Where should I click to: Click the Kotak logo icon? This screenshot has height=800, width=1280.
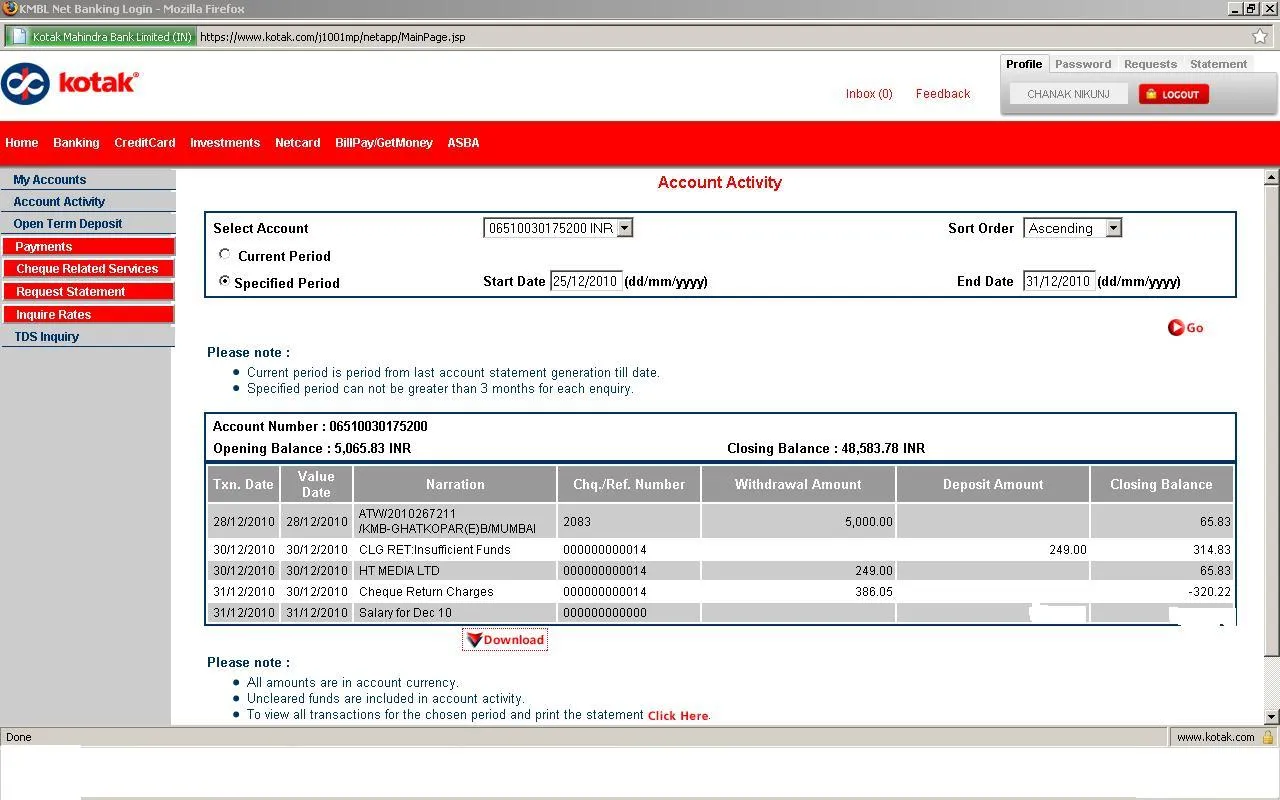(x=26, y=84)
